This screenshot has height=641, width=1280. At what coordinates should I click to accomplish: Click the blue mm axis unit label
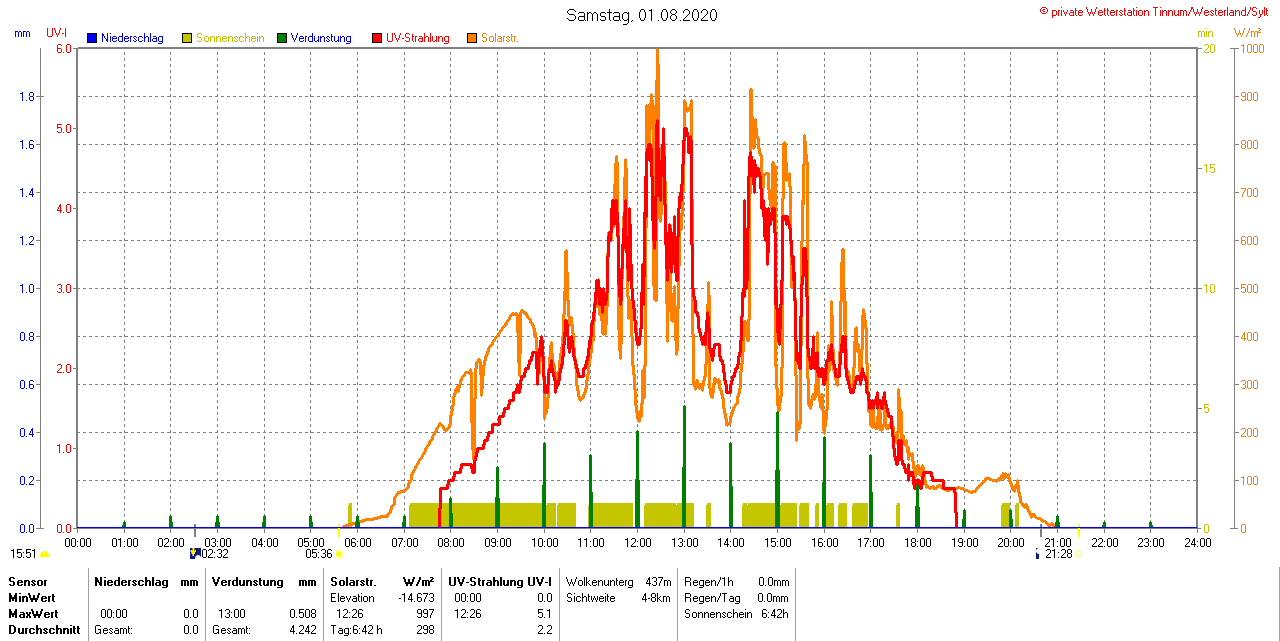point(23,33)
